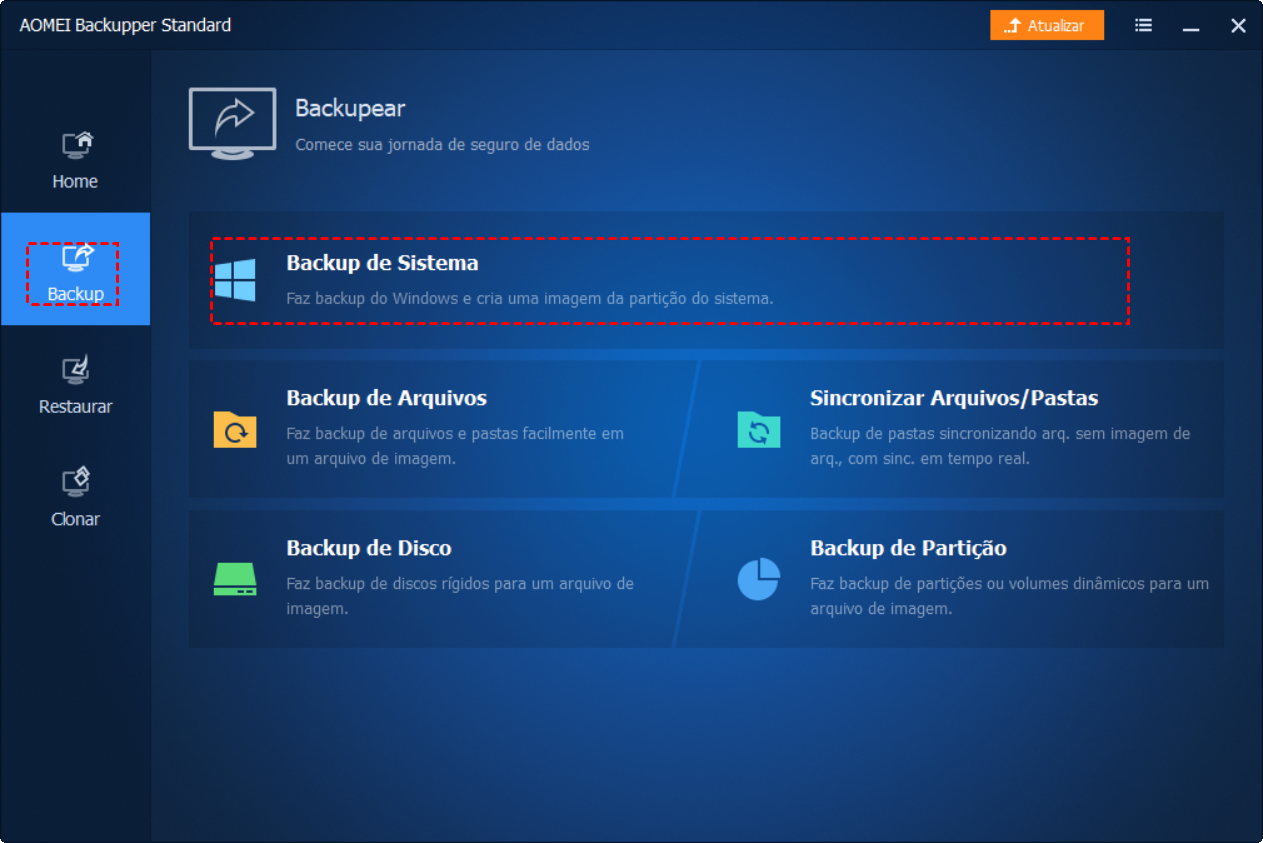Select Sincronizar Arquivos/Pastas
This screenshot has width=1263, height=843.
pyautogui.click(x=953, y=398)
